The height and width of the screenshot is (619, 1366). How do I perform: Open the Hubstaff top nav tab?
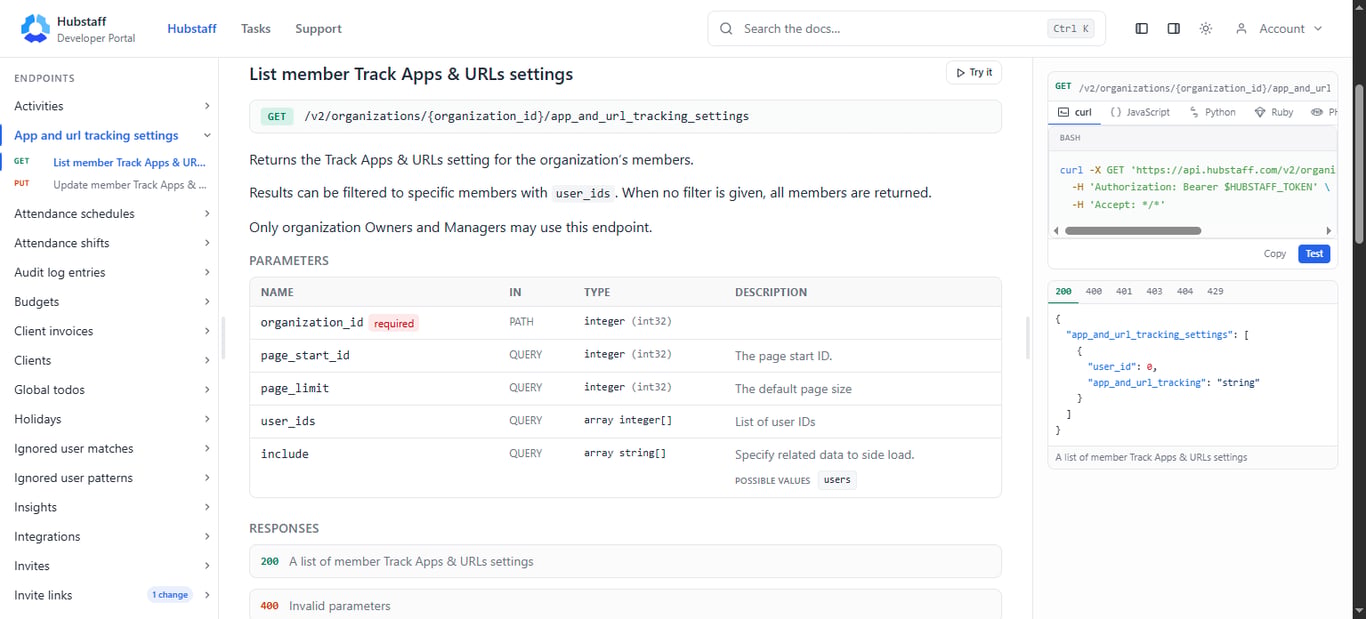192,29
